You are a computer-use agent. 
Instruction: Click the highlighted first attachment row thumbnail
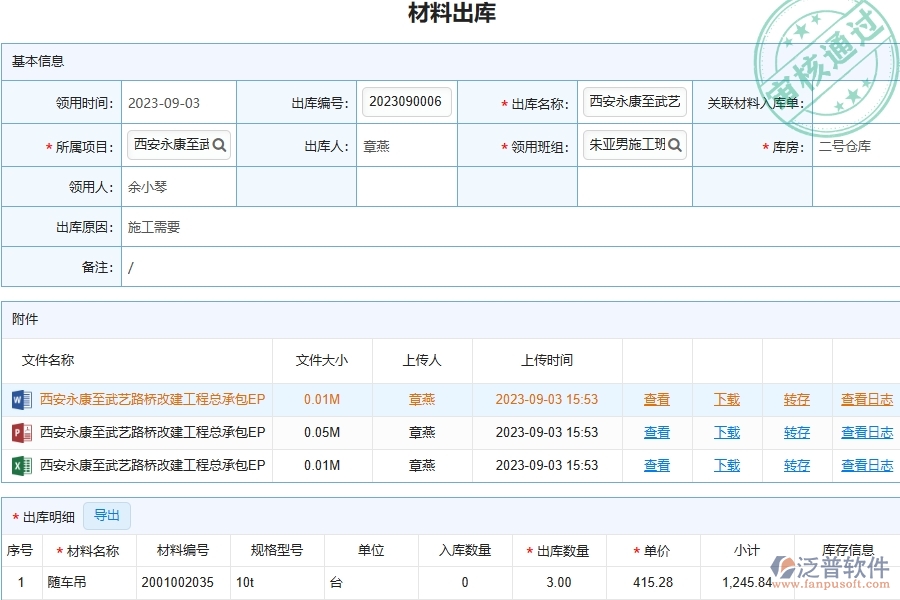point(23,399)
